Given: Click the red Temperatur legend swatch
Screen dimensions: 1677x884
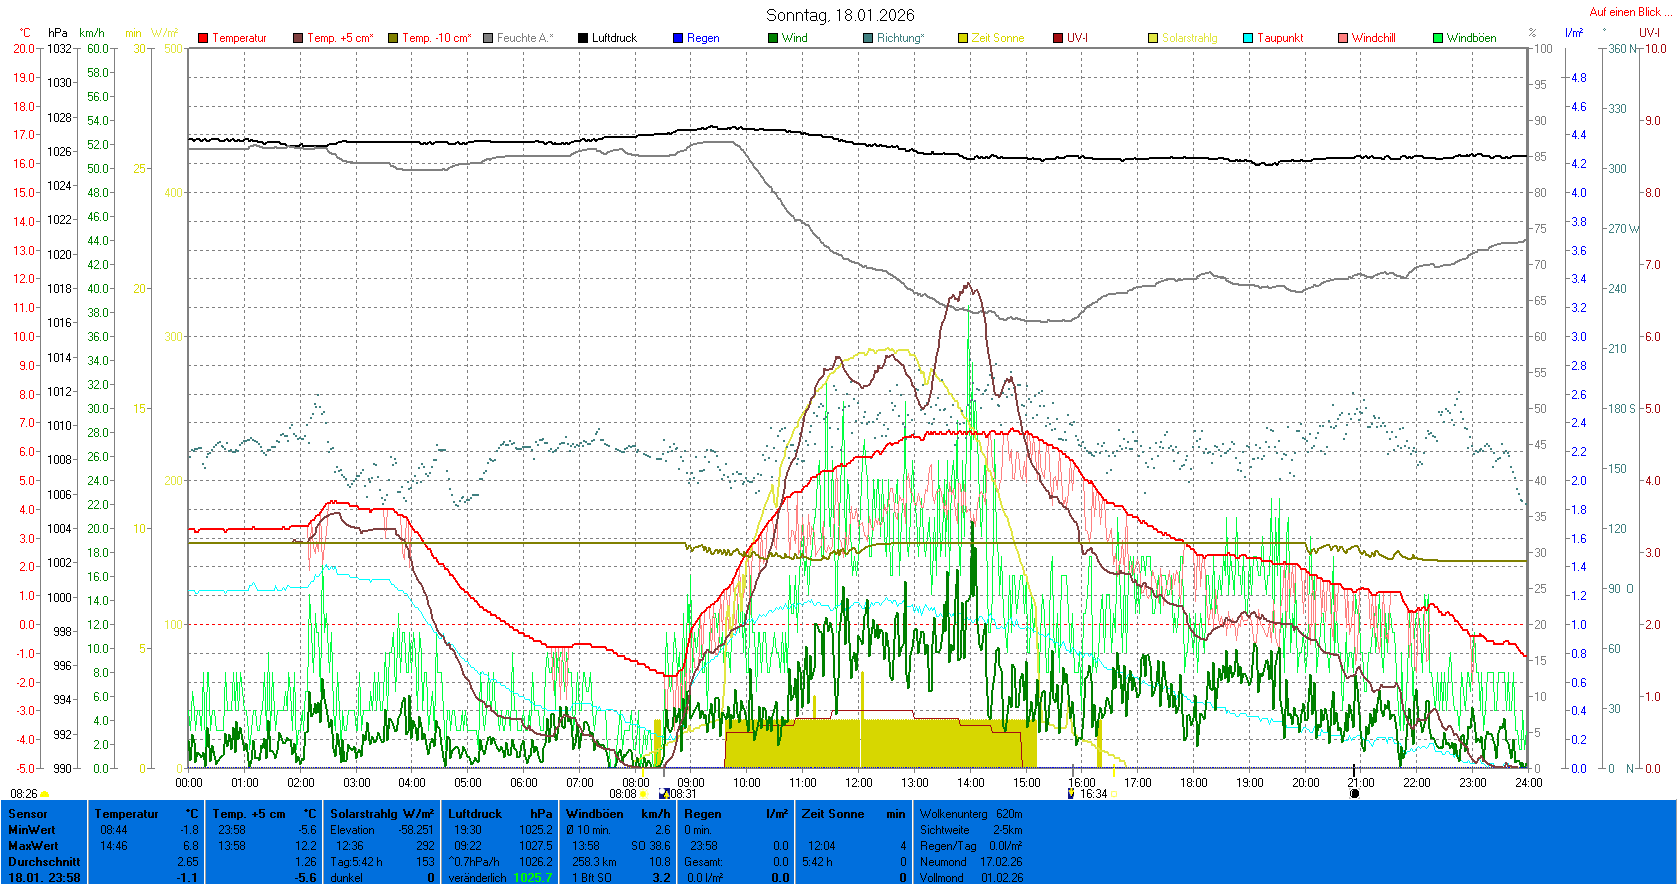Looking at the screenshot, I should pyautogui.click(x=203, y=38).
